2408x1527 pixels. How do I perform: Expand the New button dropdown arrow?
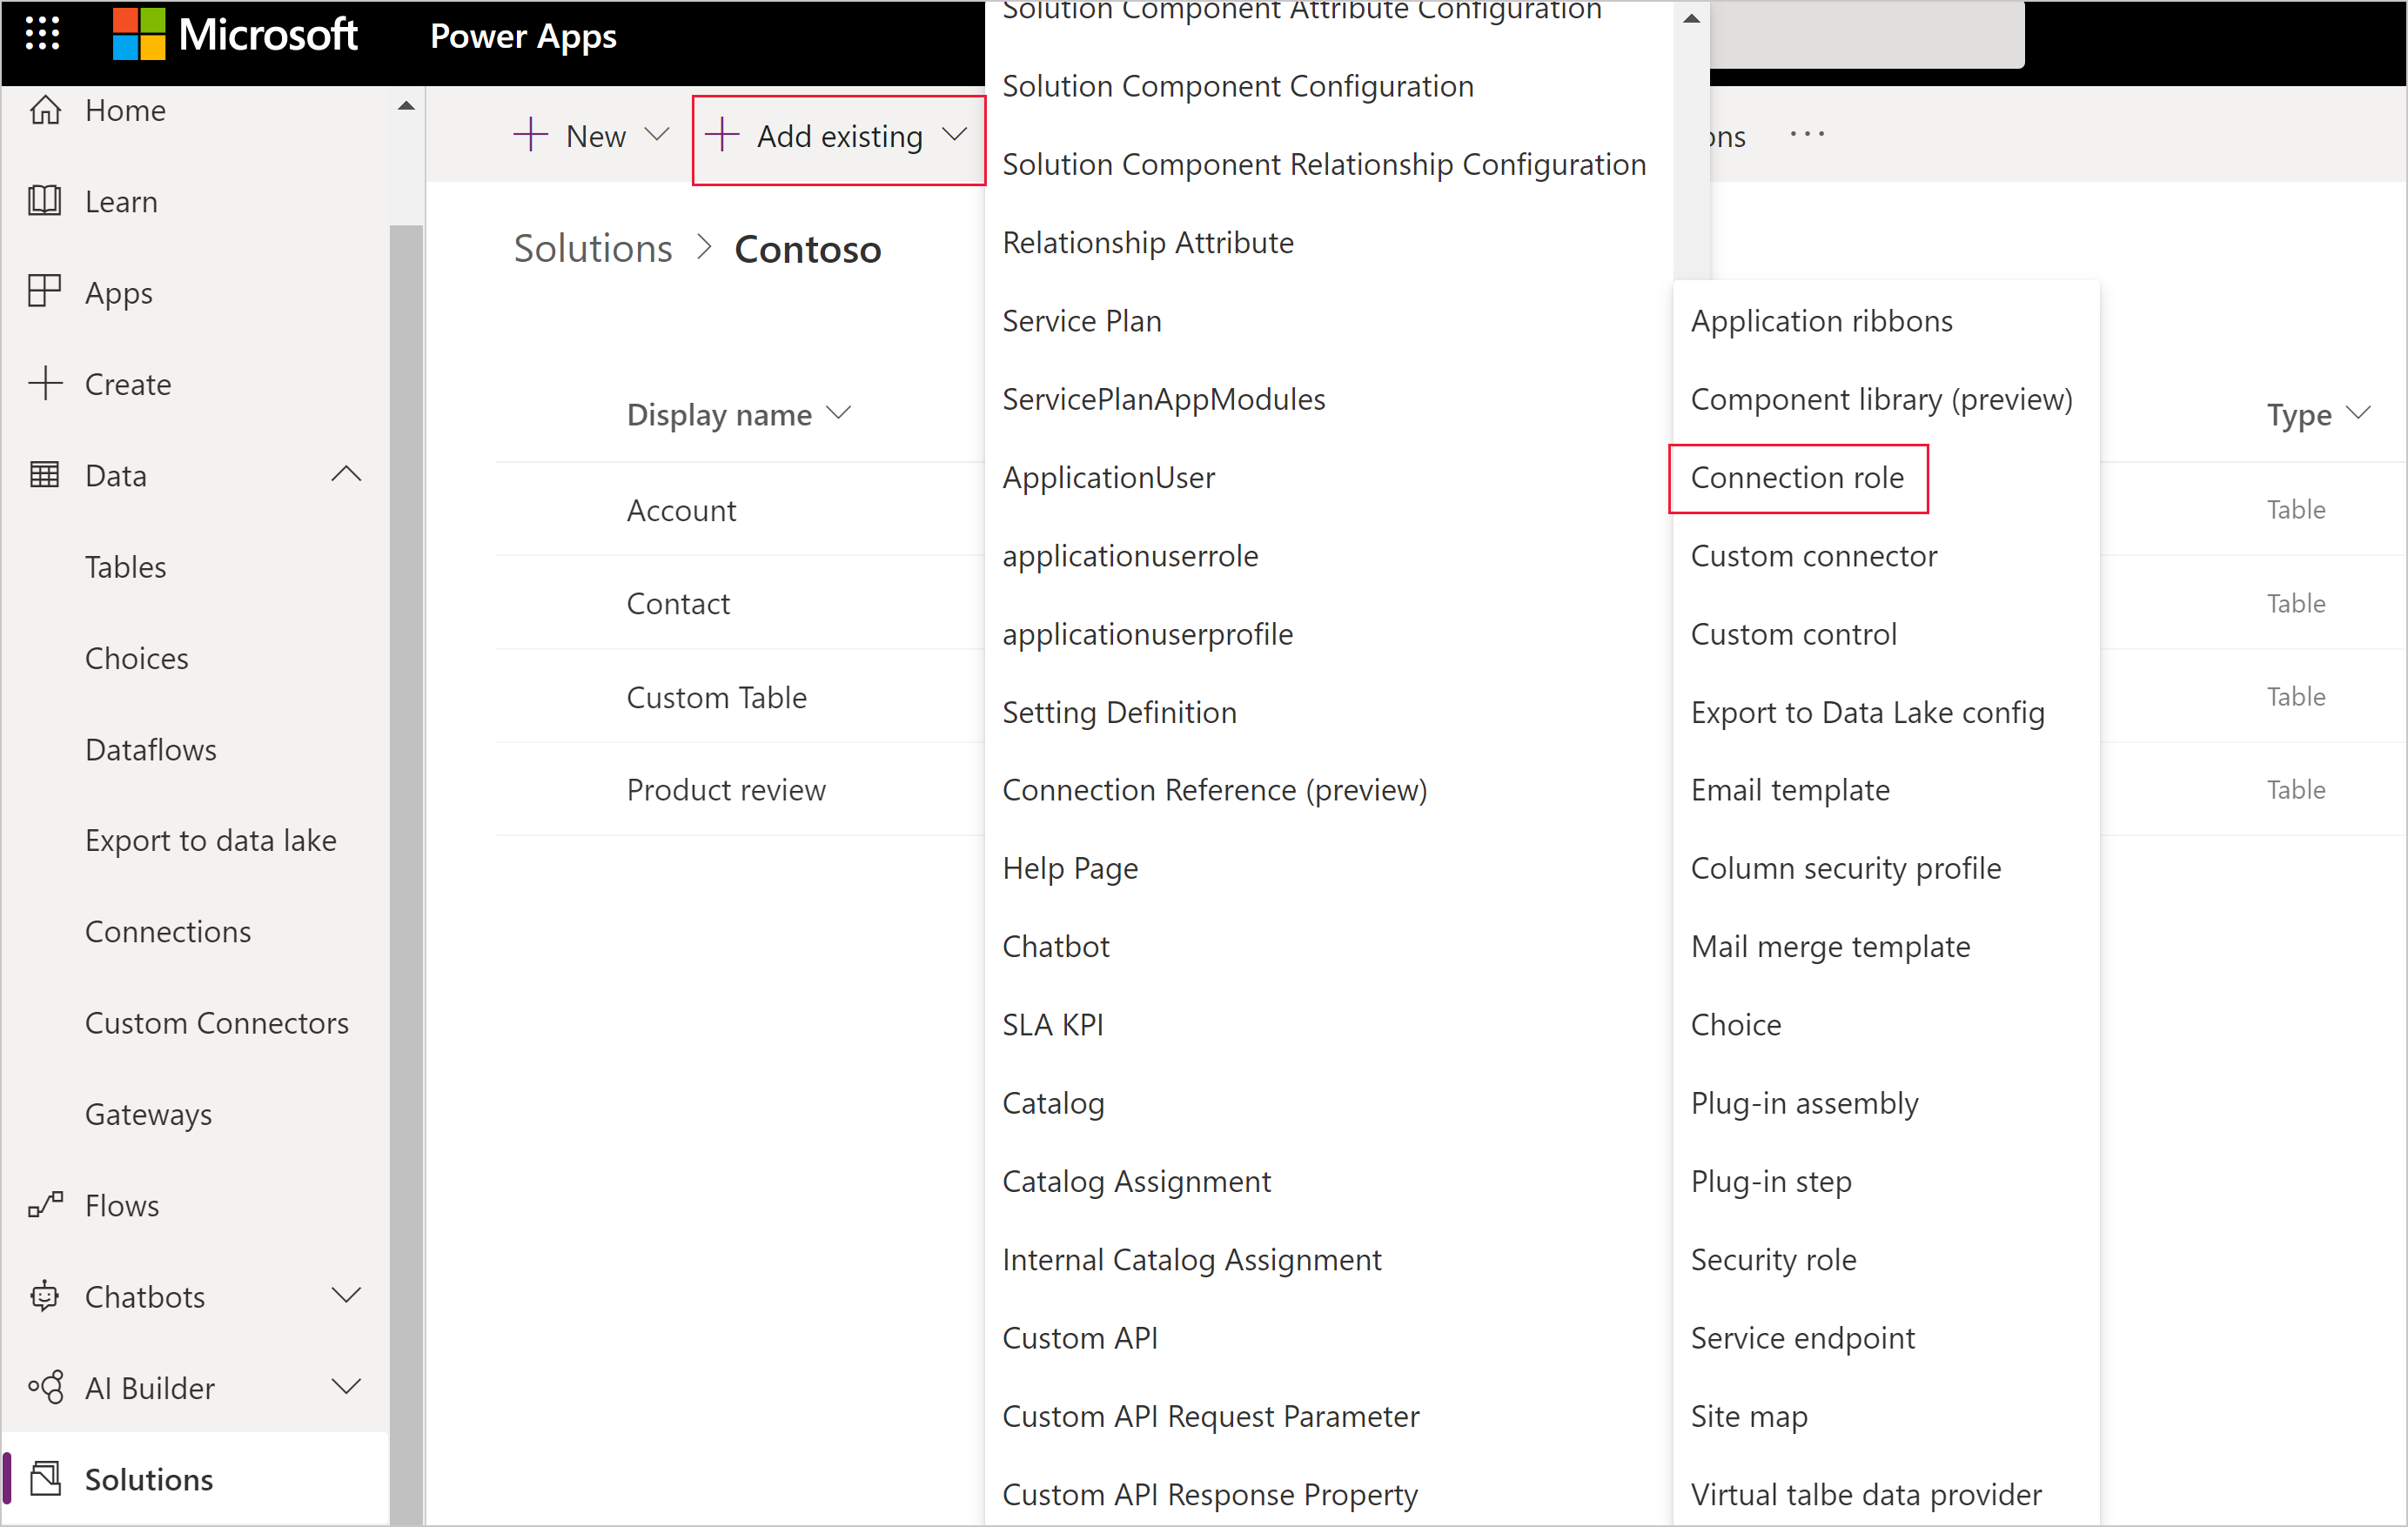click(x=651, y=135)
